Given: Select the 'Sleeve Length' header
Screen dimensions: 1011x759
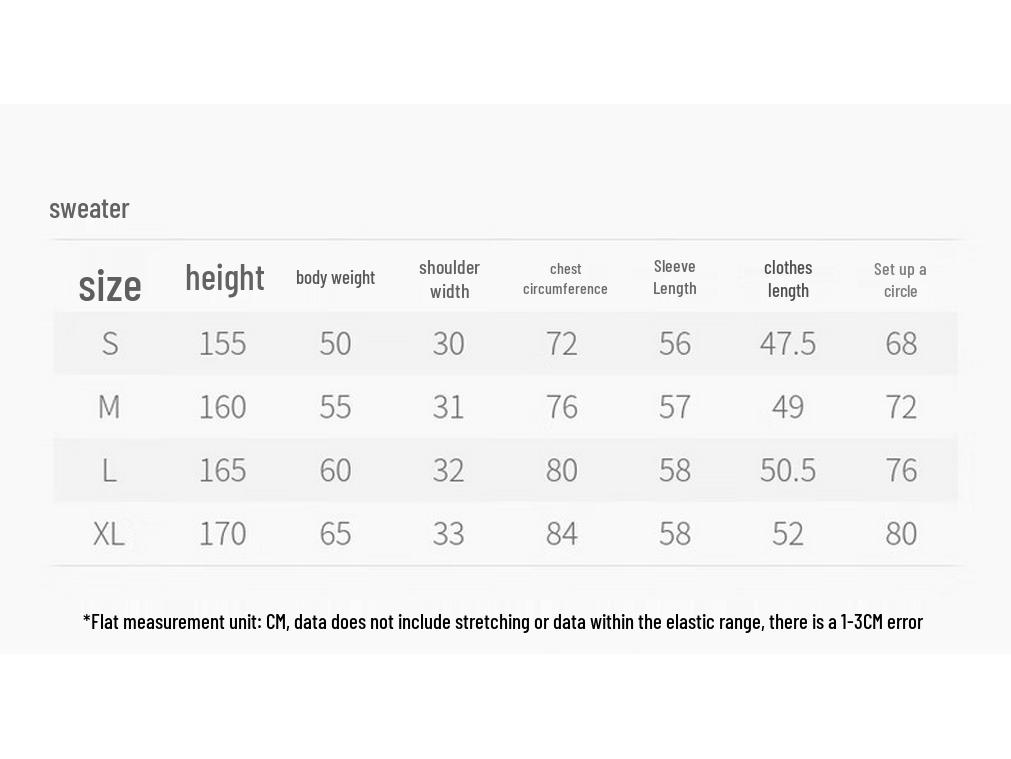Looking at the screenshot, I should point(674,277).
